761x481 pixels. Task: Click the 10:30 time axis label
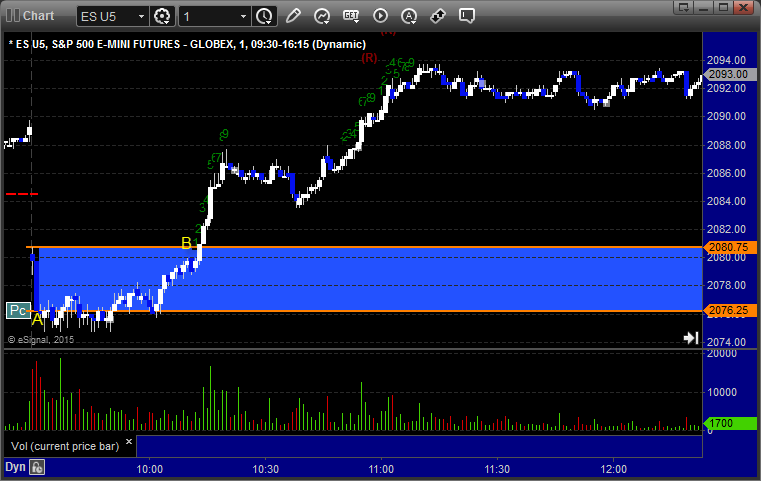(265, 469)
